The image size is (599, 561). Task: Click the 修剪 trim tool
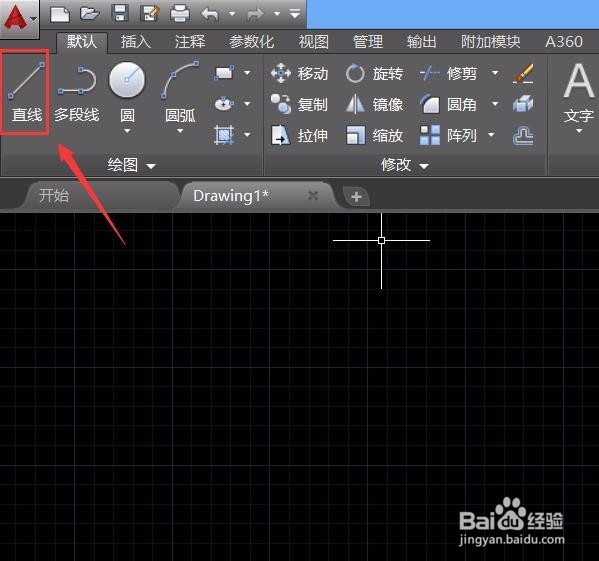448,73
